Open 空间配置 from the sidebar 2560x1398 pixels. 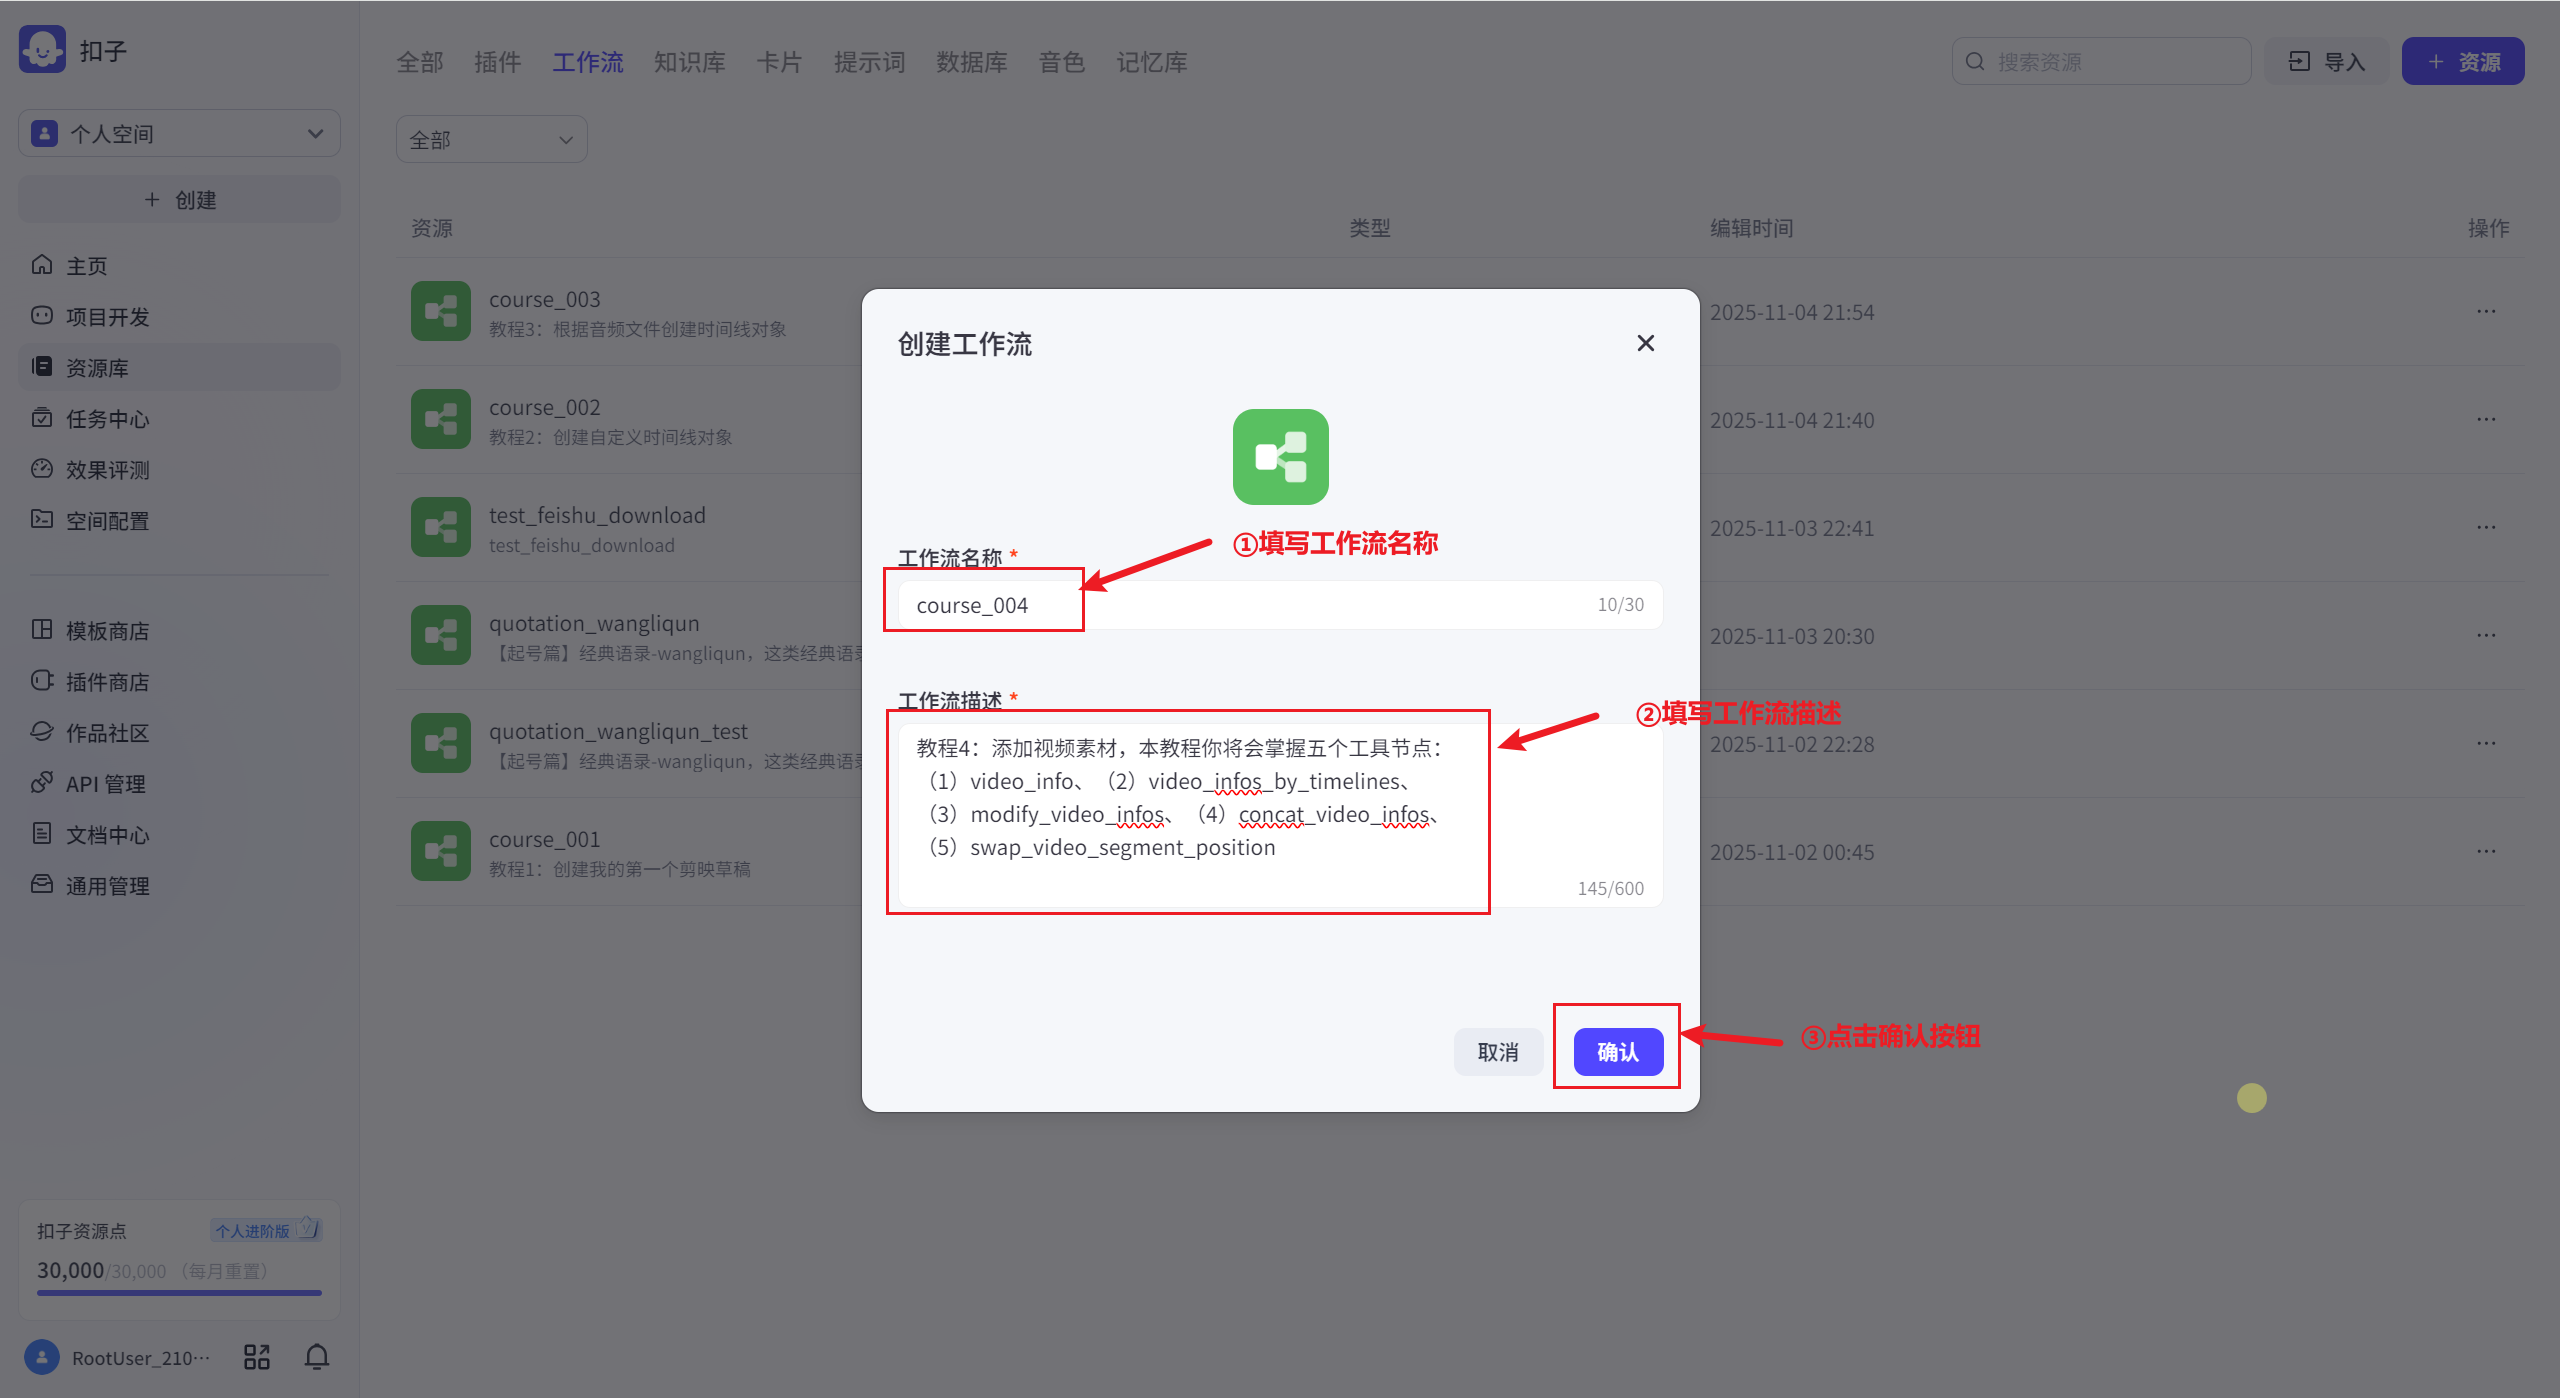point(106,520)
